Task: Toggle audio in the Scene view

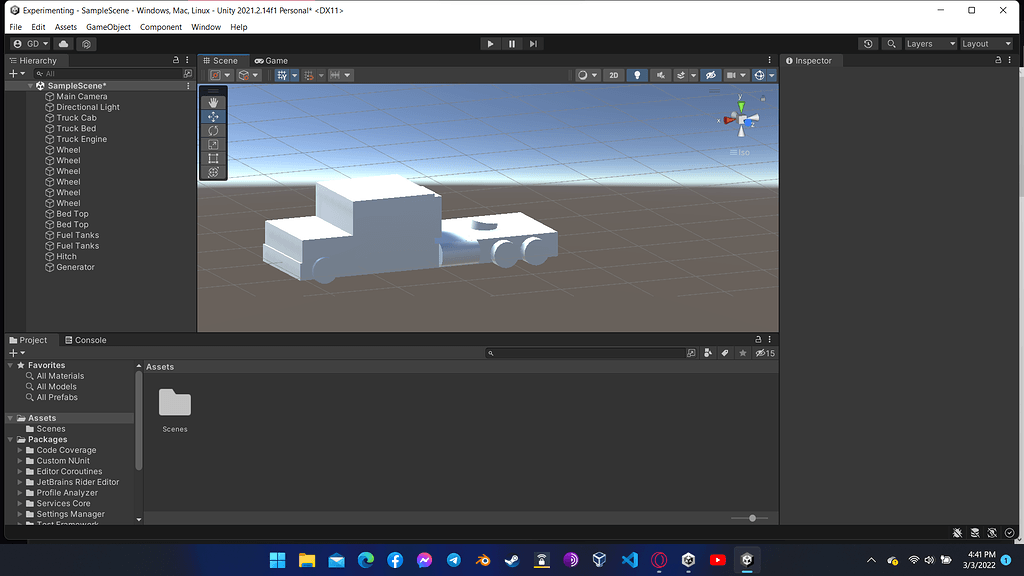Action: [661, 74]
